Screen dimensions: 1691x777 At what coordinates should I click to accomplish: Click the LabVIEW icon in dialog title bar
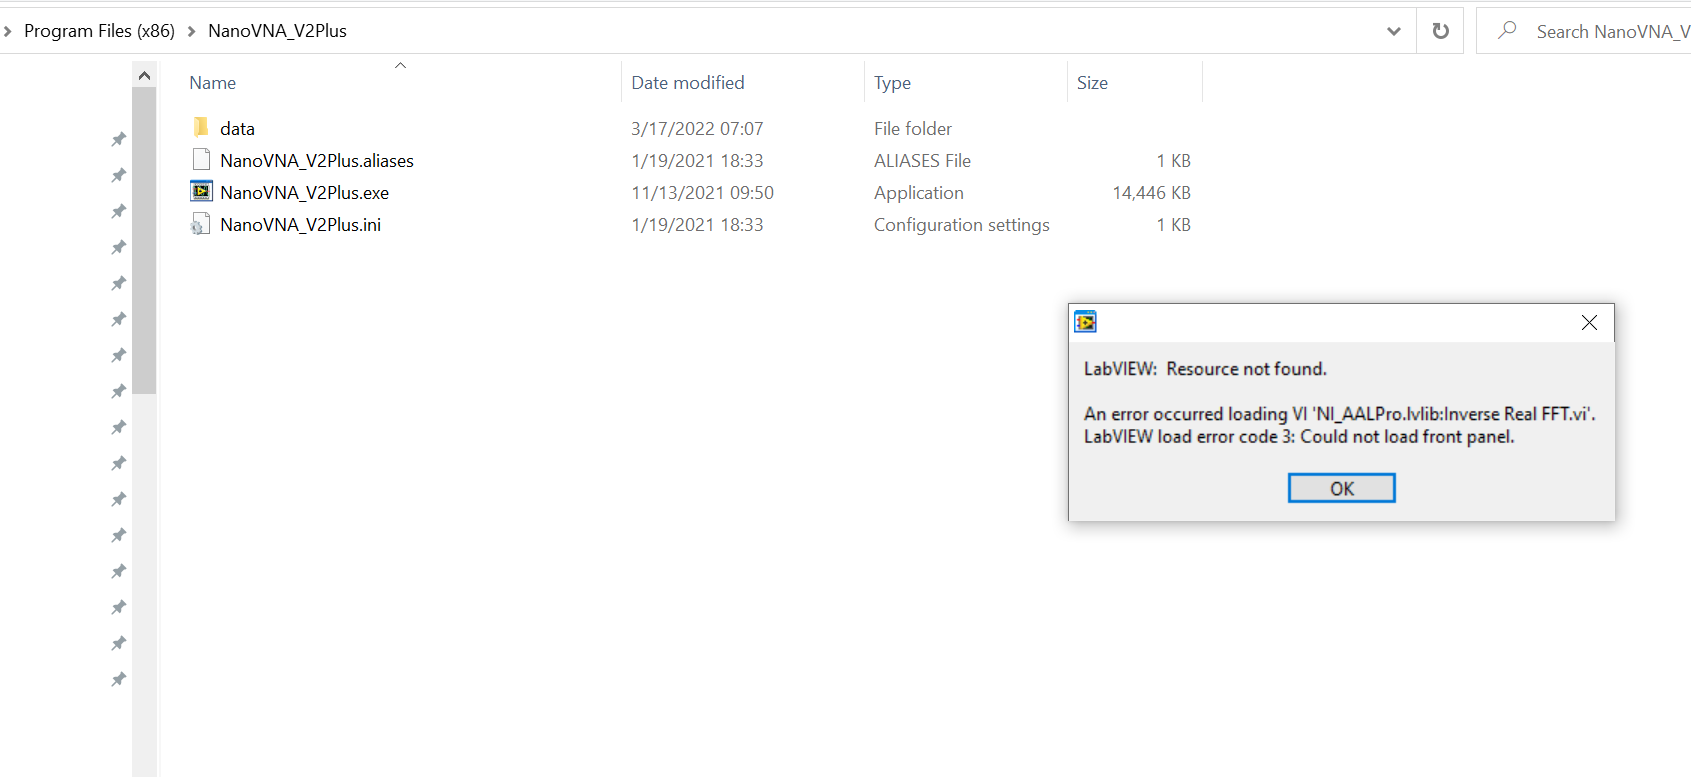1085,322
